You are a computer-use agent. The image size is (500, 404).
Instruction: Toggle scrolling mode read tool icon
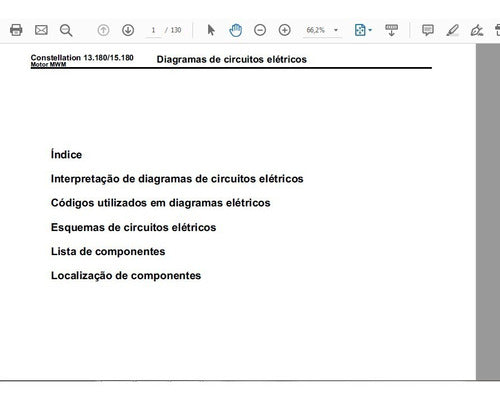pos(391,30)
